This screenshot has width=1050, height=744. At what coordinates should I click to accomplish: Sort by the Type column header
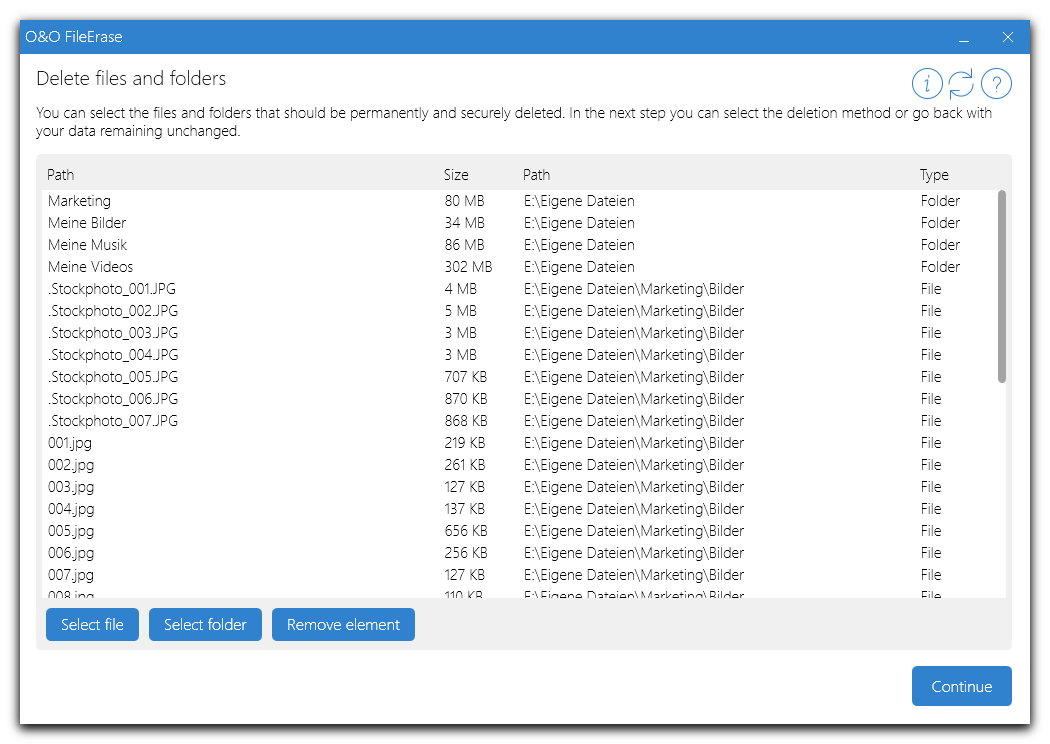934,175
